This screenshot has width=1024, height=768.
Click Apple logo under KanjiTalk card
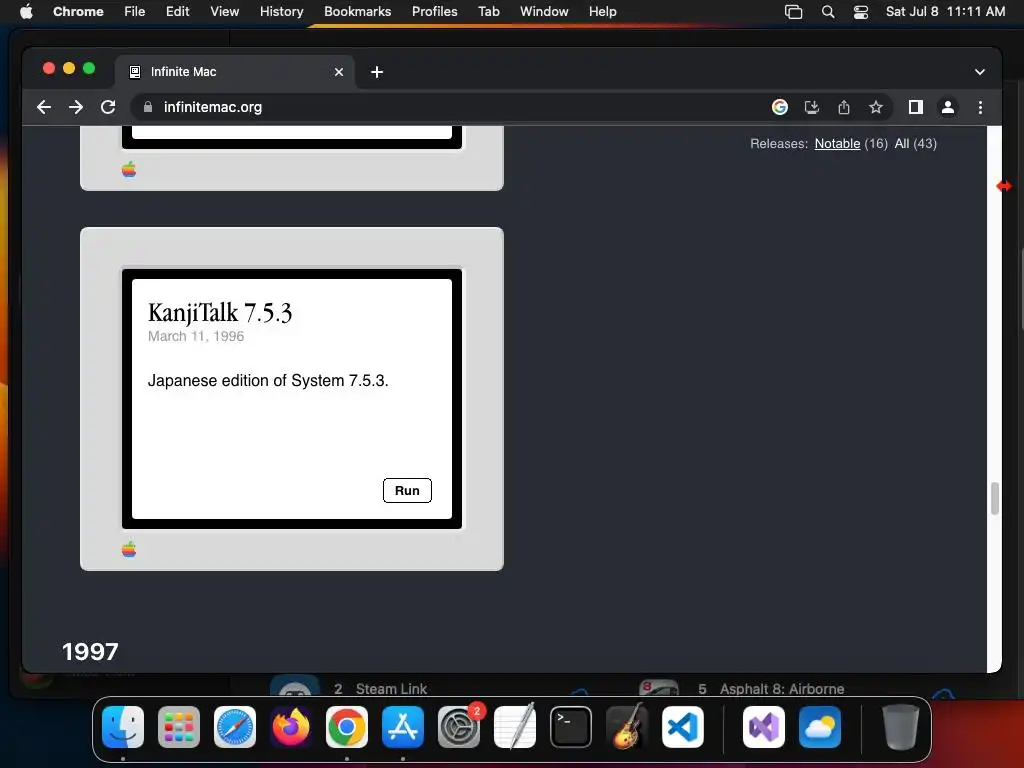[129, 549]
